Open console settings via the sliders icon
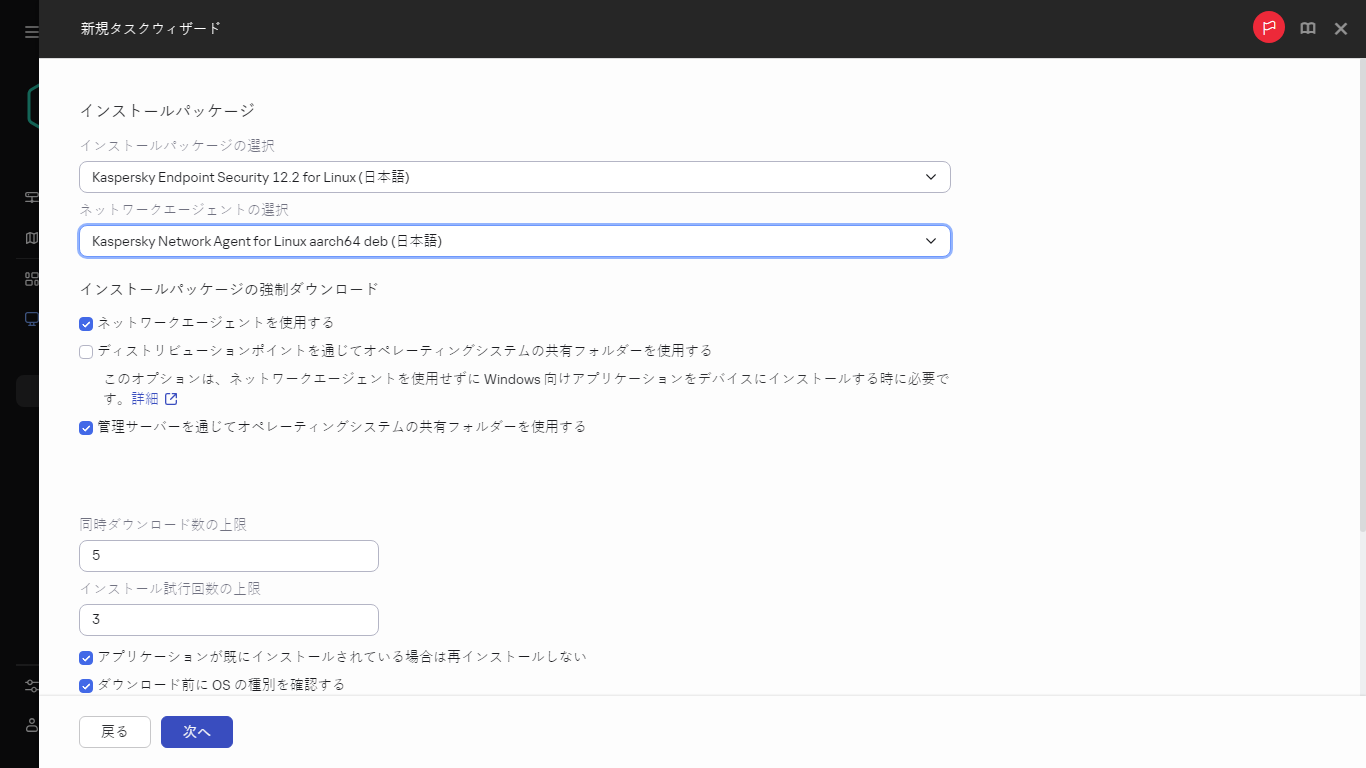The width and height of the screenshot is (1366, 768). point(30,685)
